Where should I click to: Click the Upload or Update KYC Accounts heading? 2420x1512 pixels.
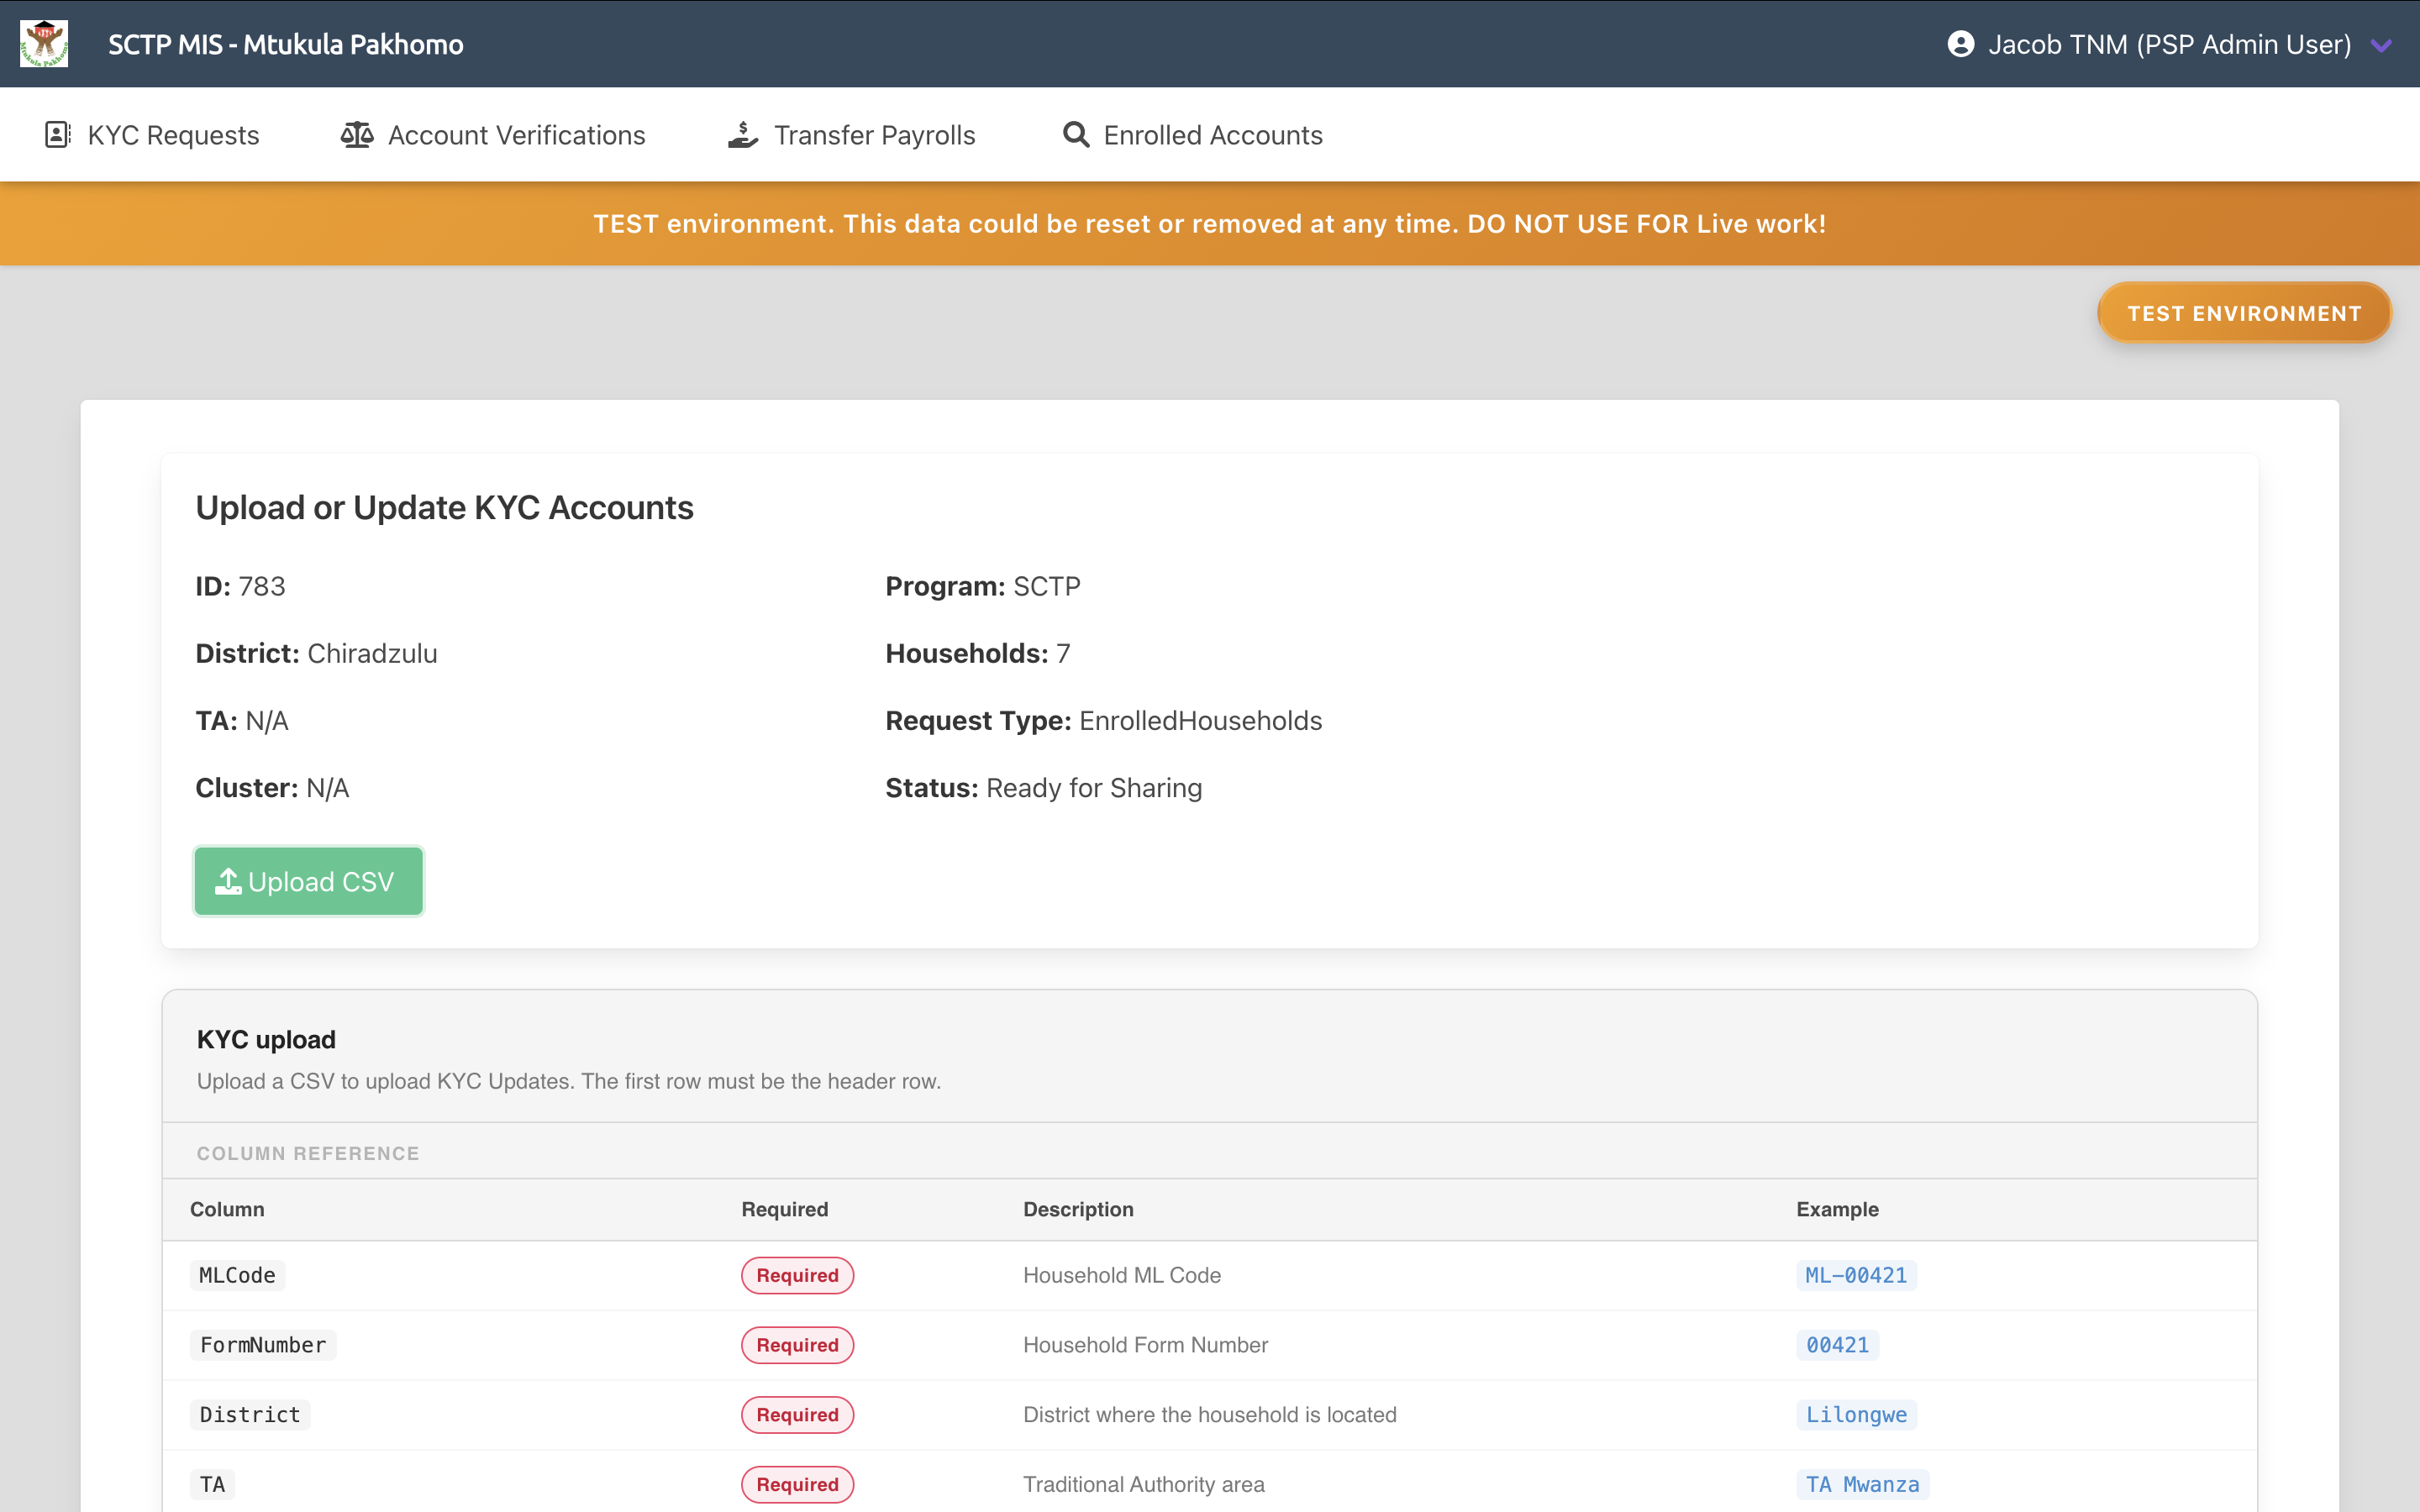coord(444,508)
